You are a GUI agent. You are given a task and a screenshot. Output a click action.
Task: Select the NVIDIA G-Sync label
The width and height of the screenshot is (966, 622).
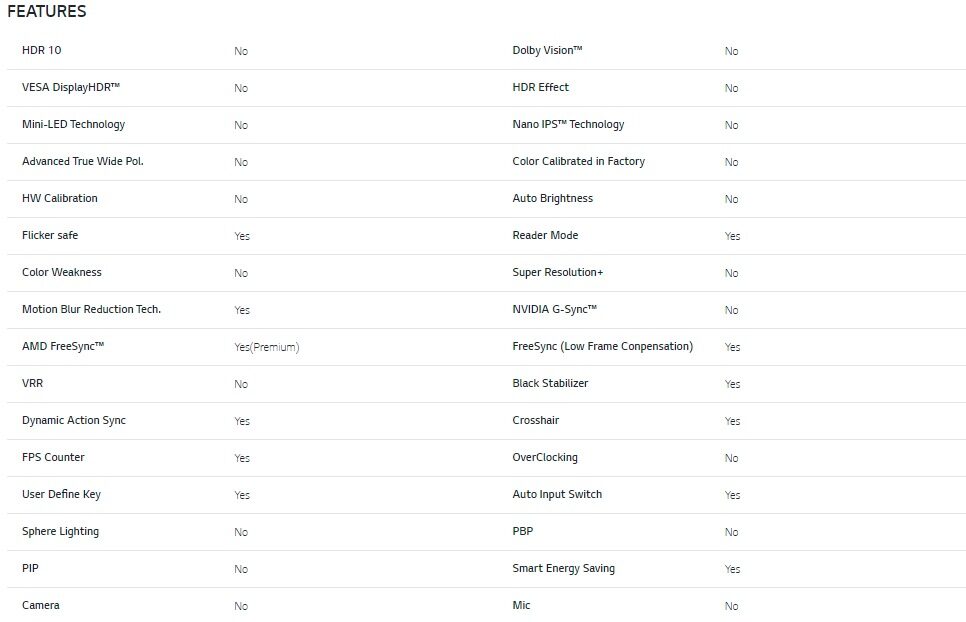554,309
